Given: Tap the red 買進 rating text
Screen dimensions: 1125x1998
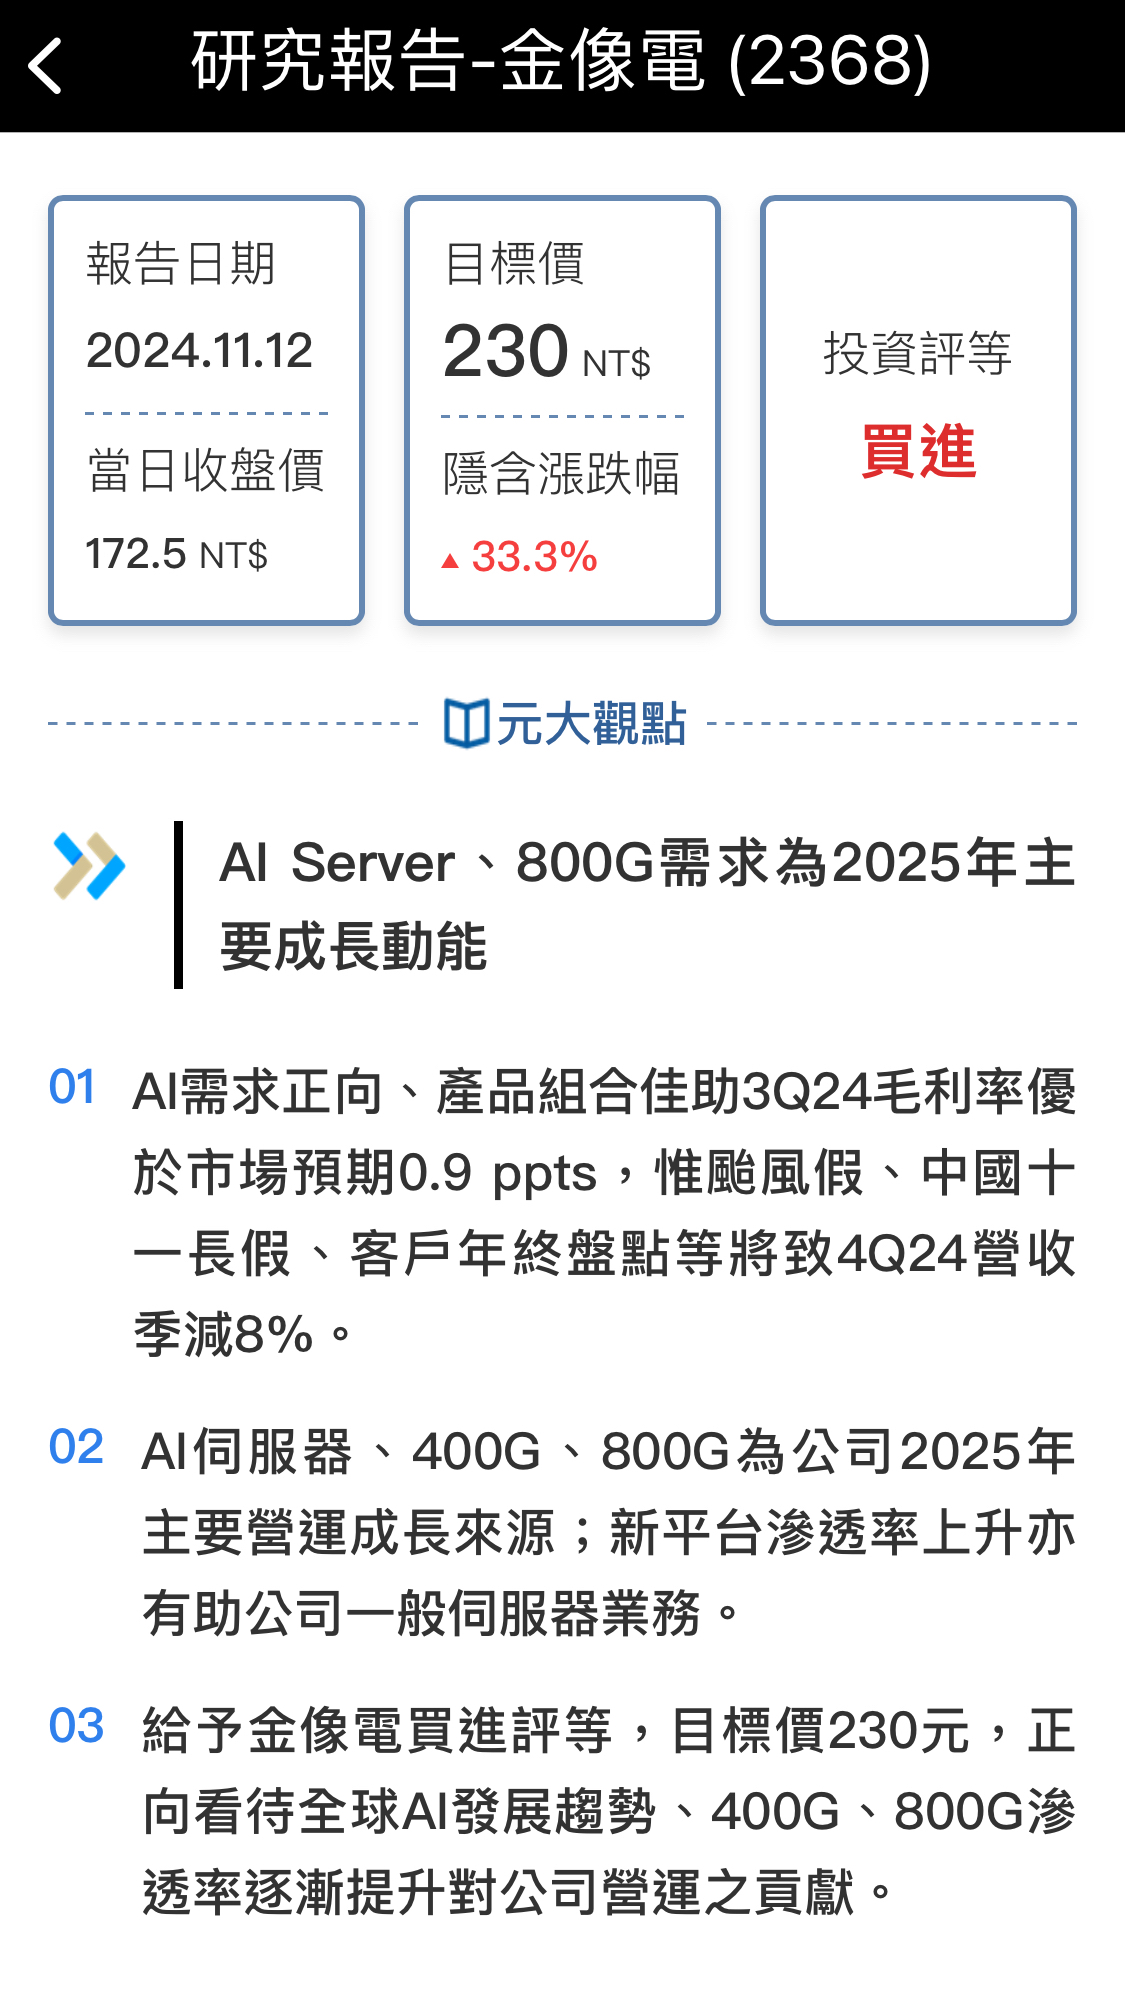Looking at the screenshot, I should 918,451.
